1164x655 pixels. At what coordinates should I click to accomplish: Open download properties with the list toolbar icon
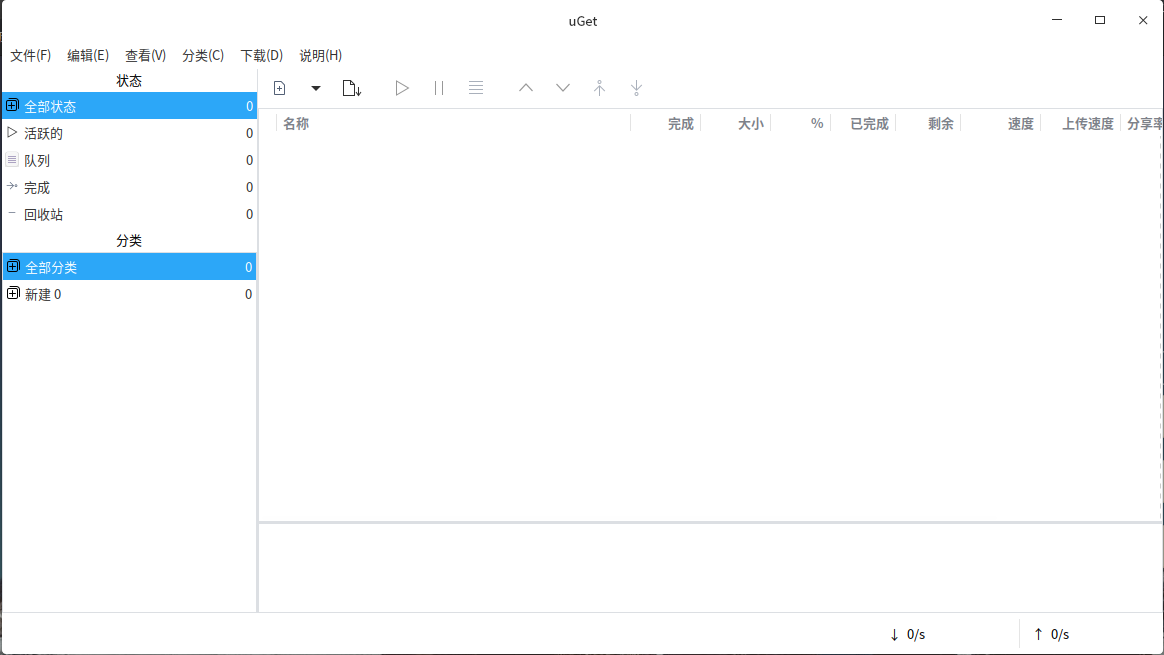475,88
